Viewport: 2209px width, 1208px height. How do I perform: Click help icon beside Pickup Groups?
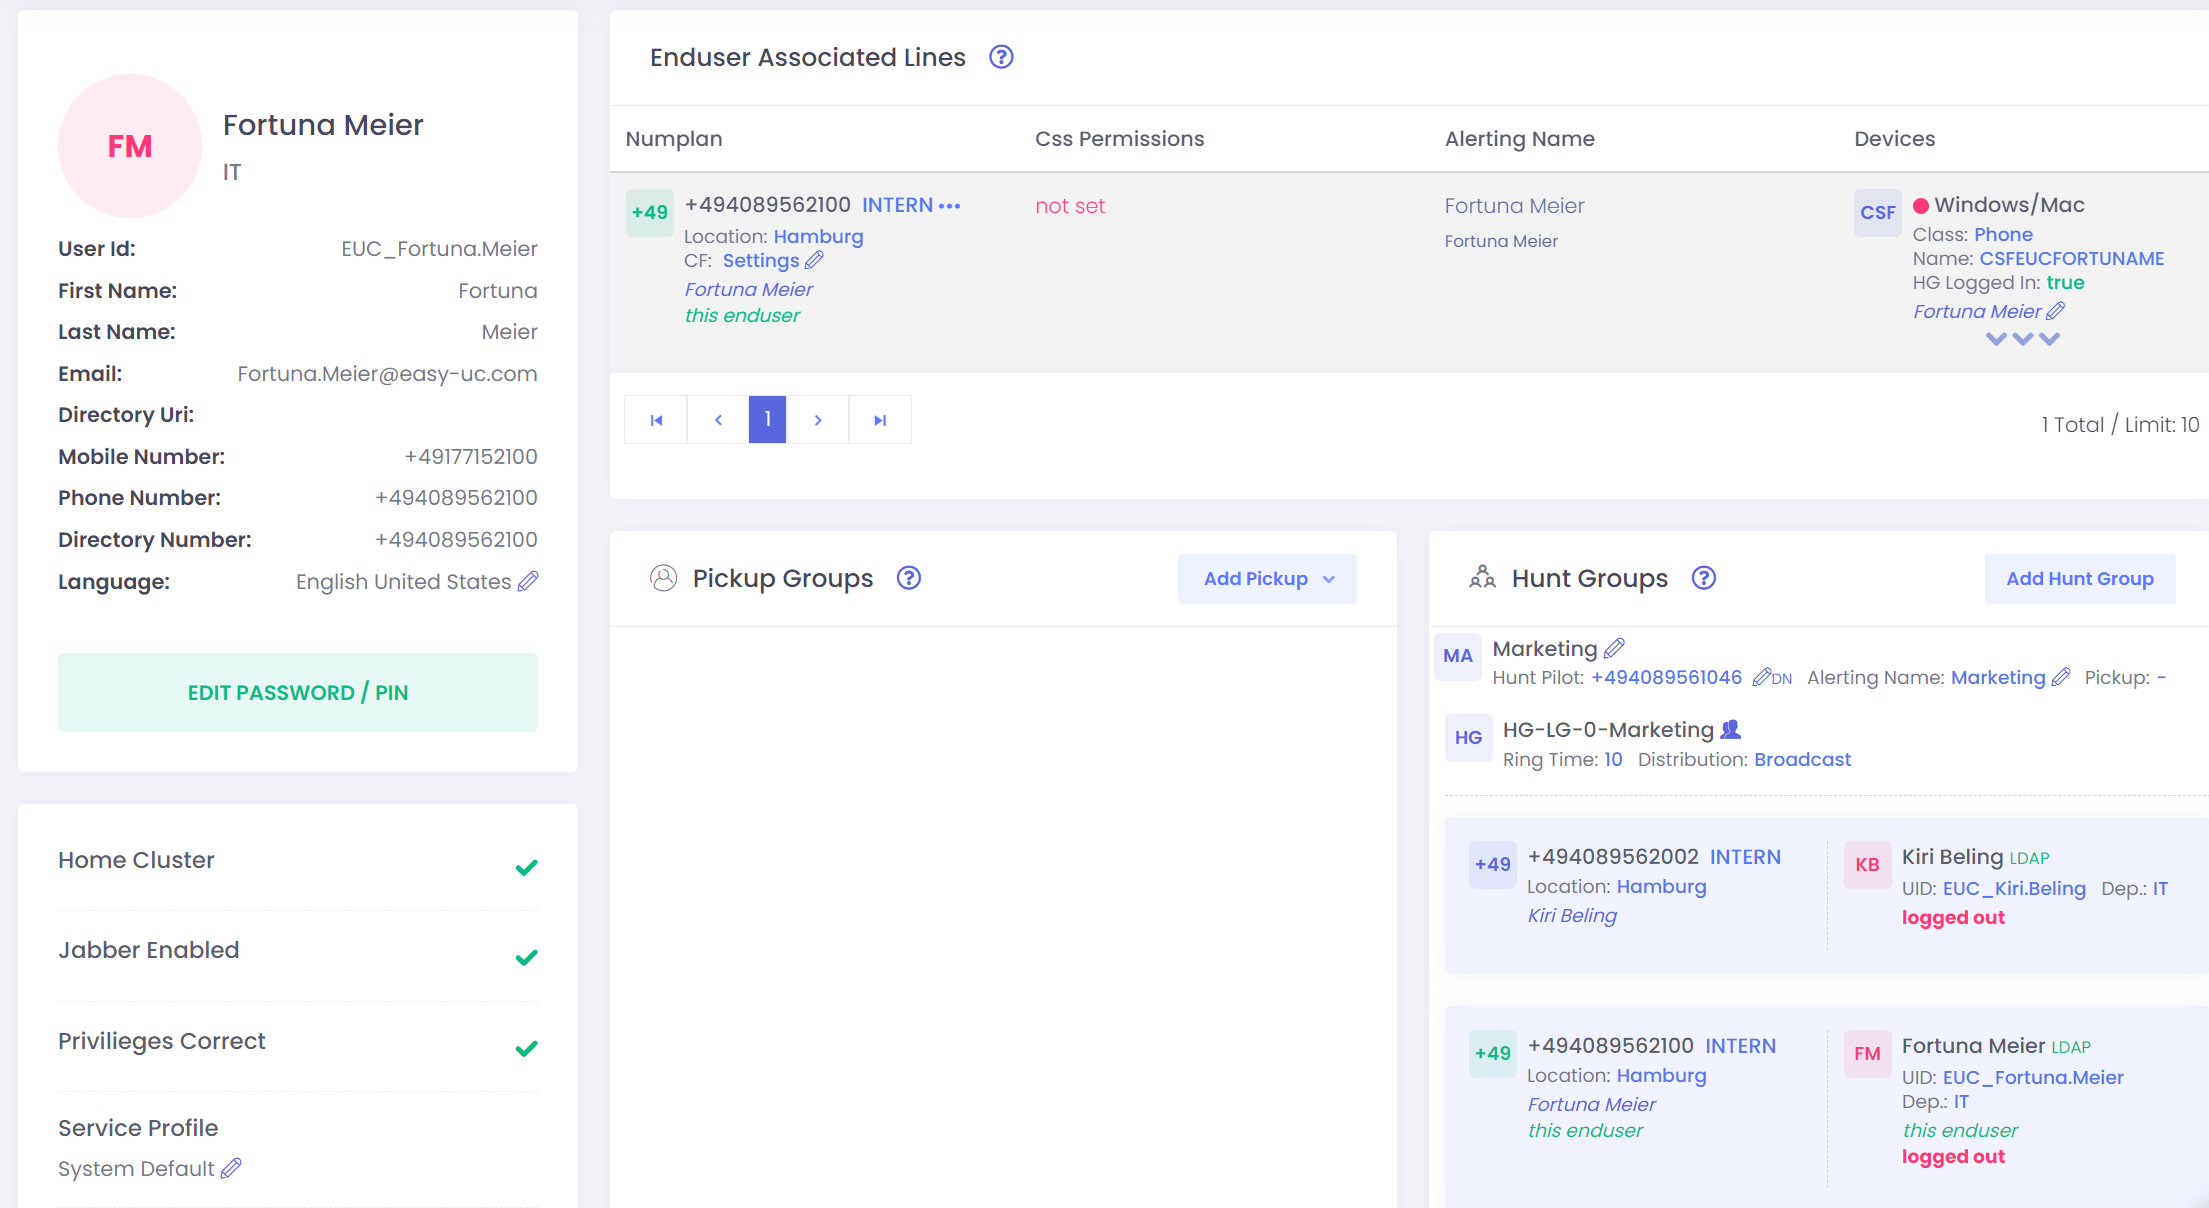[x=908, y=578]
